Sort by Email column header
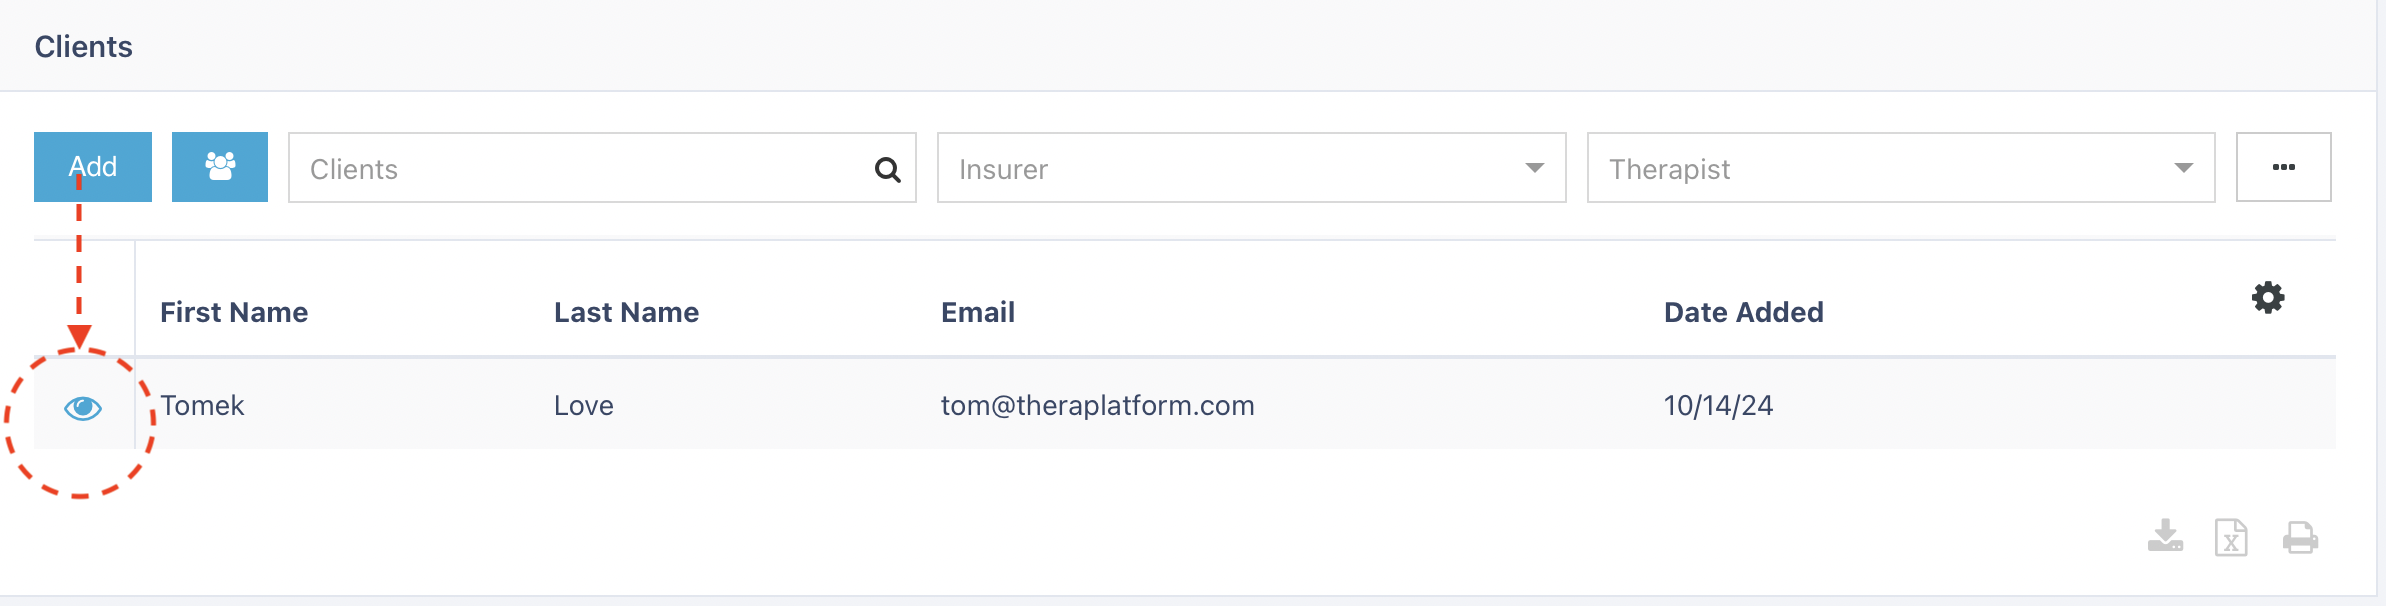 (978, 312)
